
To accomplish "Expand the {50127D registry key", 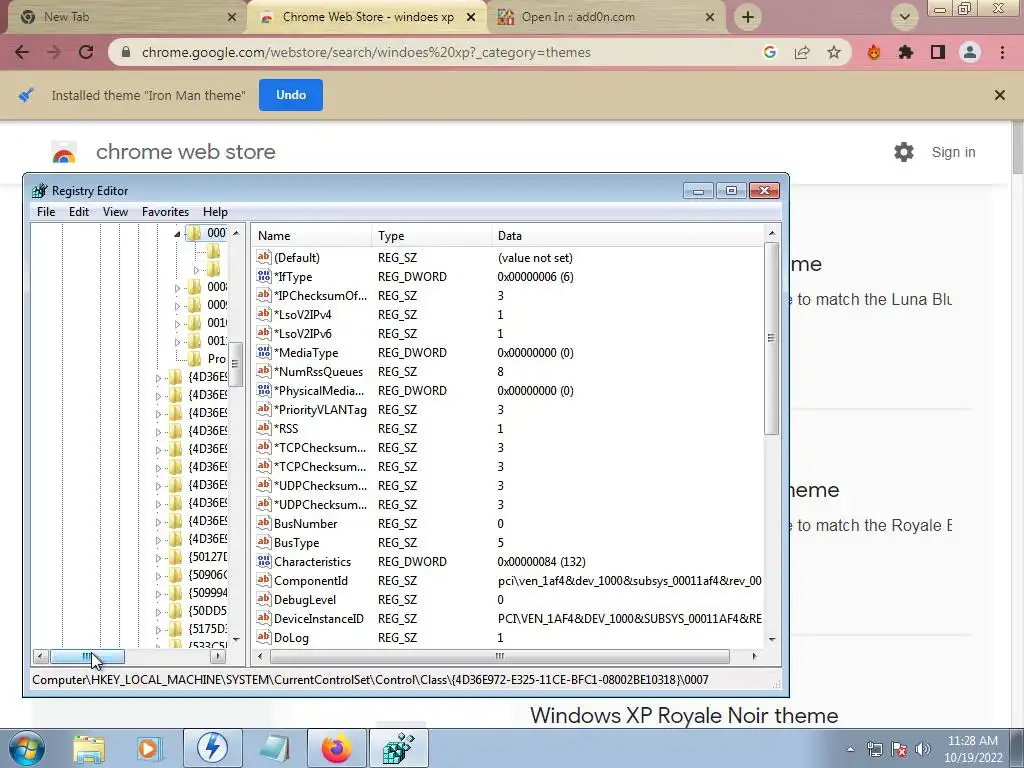I will coord(158,558).
